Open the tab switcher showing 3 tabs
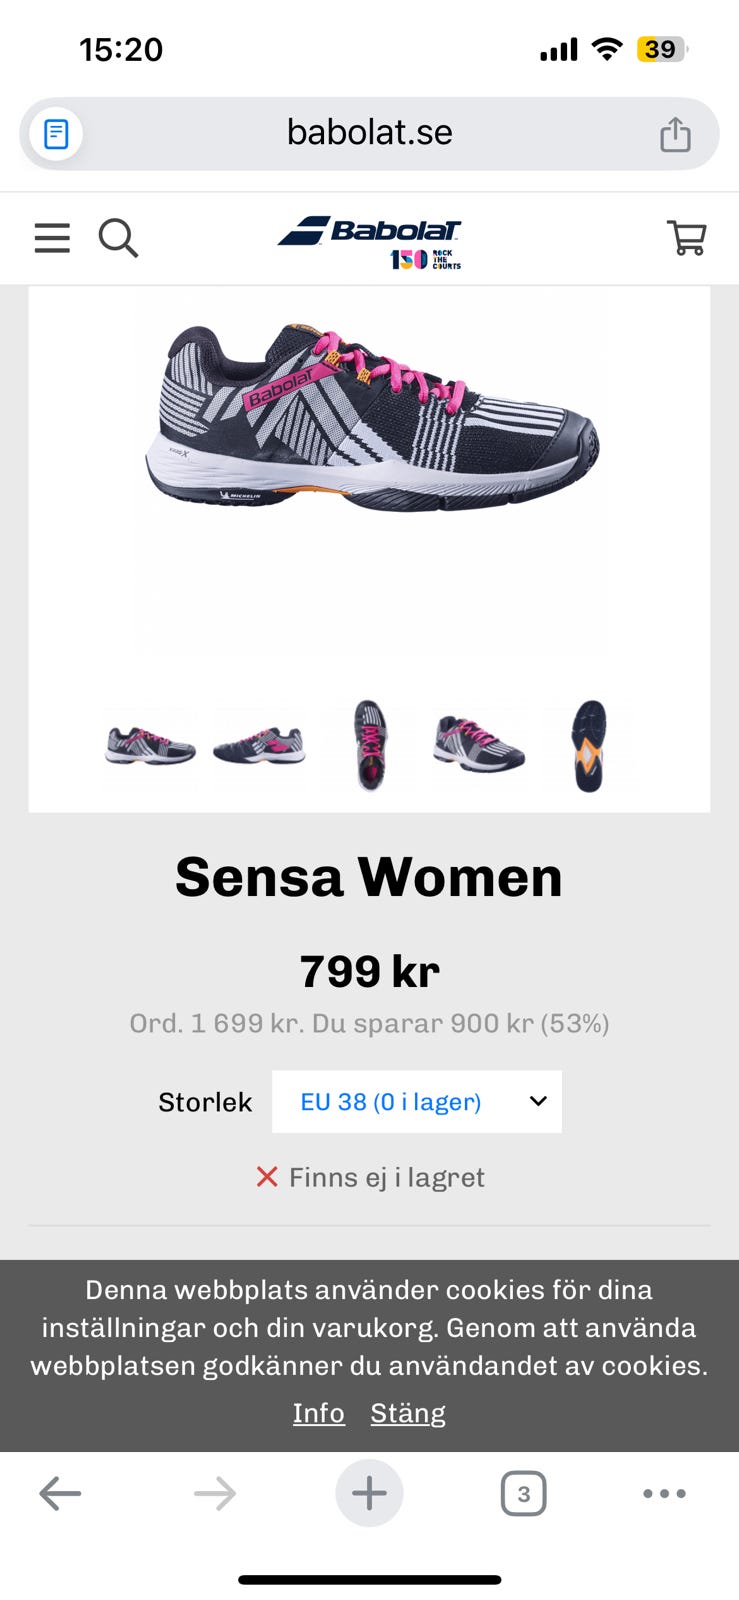Image resolution: width=739 pixels, height=1600 pixels. click(x=523, y=1494)
